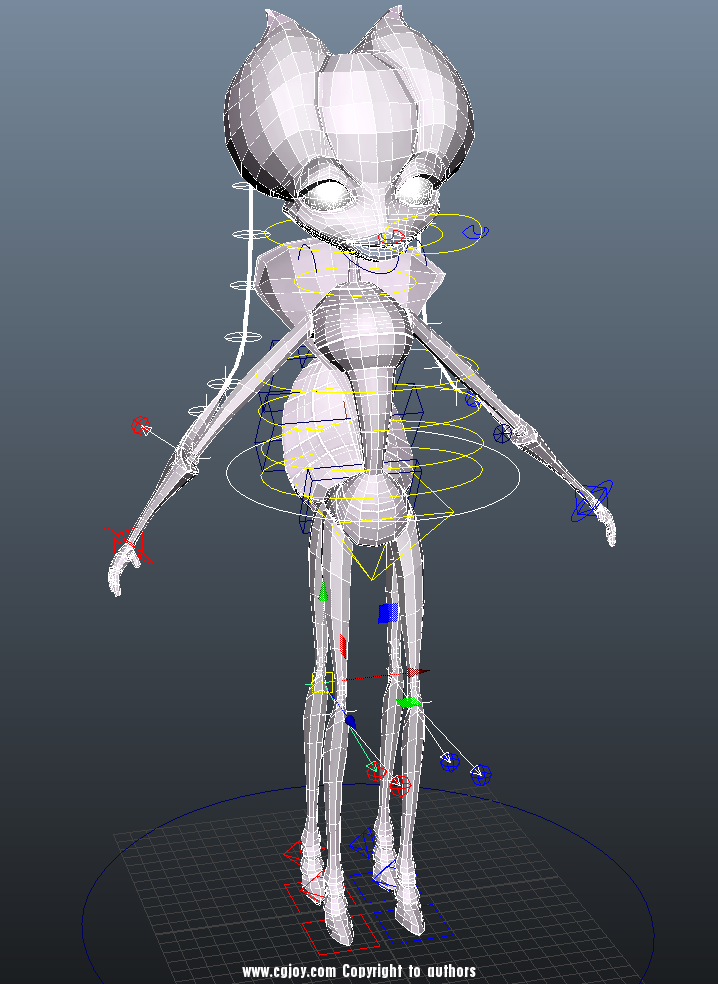Click the cgjoy.com copyright watermark text
This screenshot has height=984, width=718.
pos(359,971)
